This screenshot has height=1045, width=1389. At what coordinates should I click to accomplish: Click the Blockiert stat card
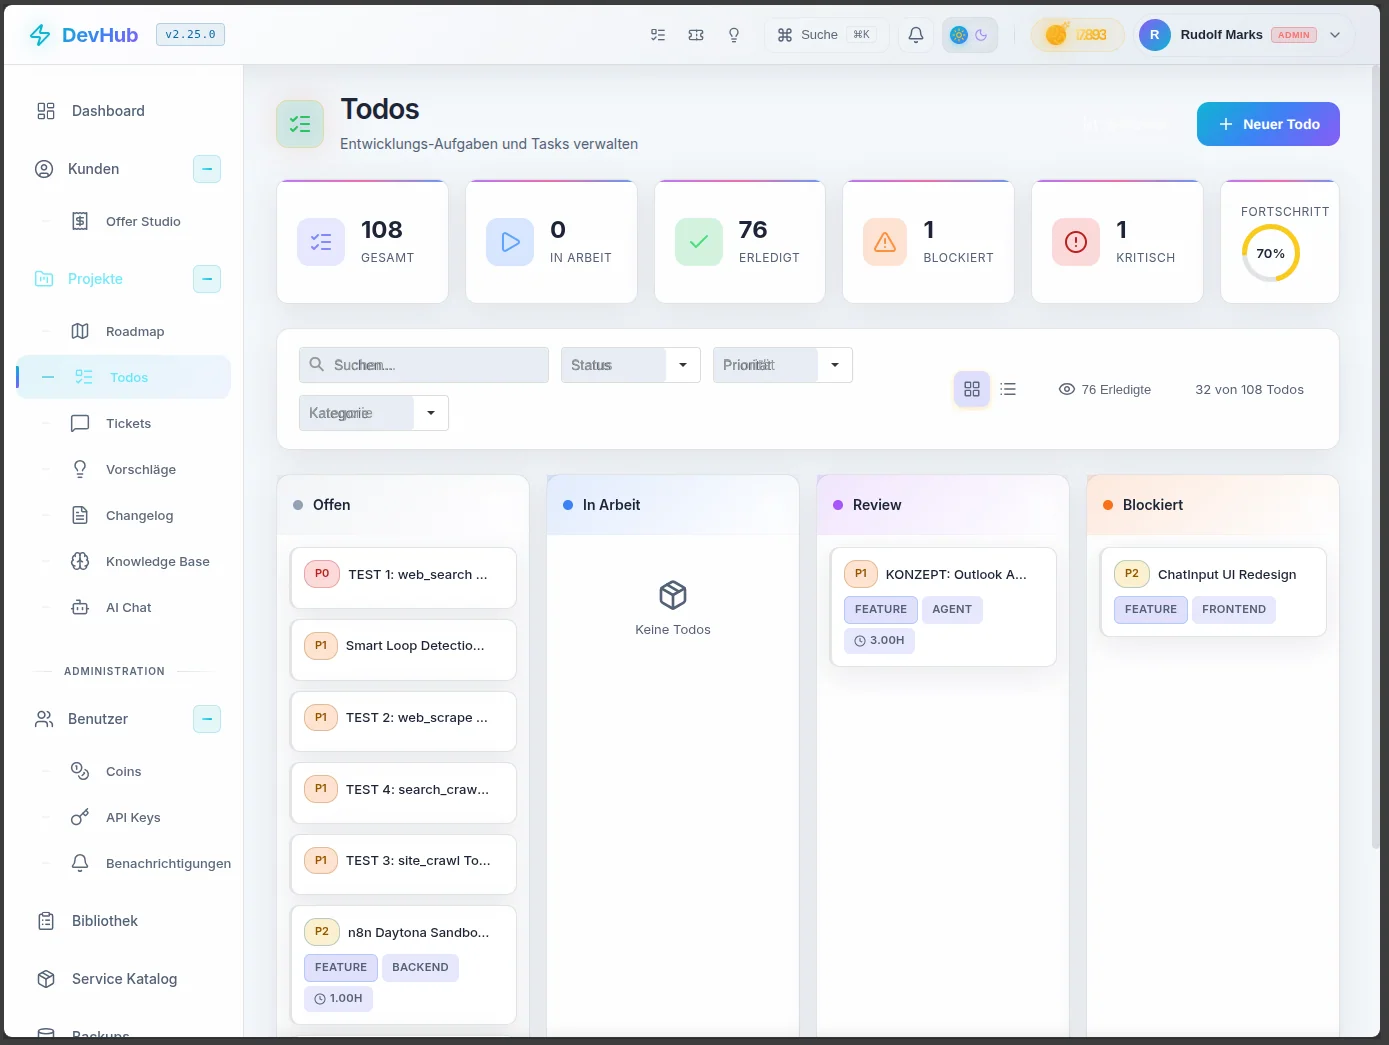[928, 242]
